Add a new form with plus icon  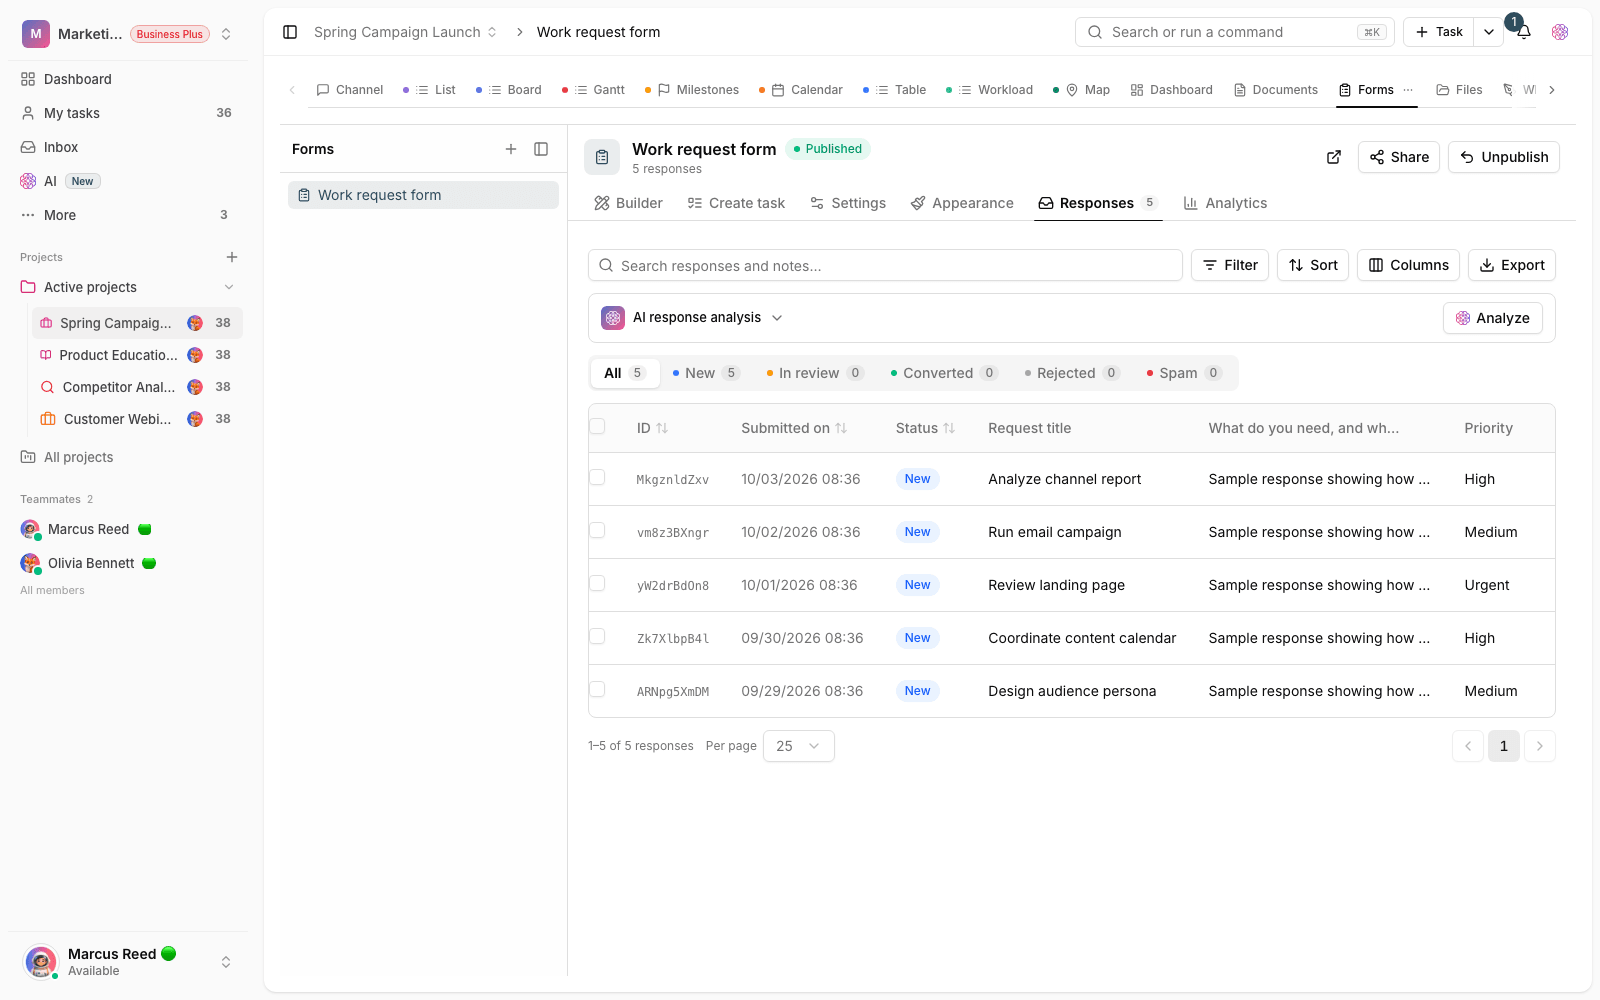pos(511,149)
